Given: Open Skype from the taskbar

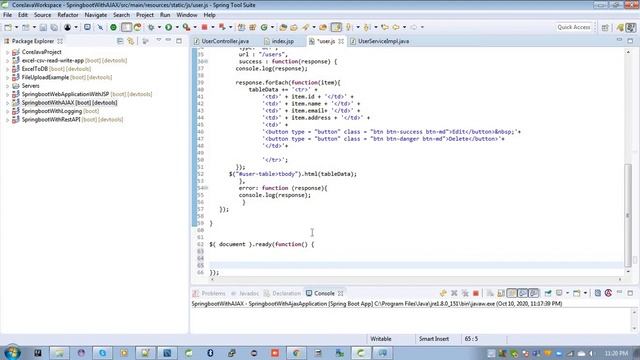Looking at the screenshot, I should 102,353.
